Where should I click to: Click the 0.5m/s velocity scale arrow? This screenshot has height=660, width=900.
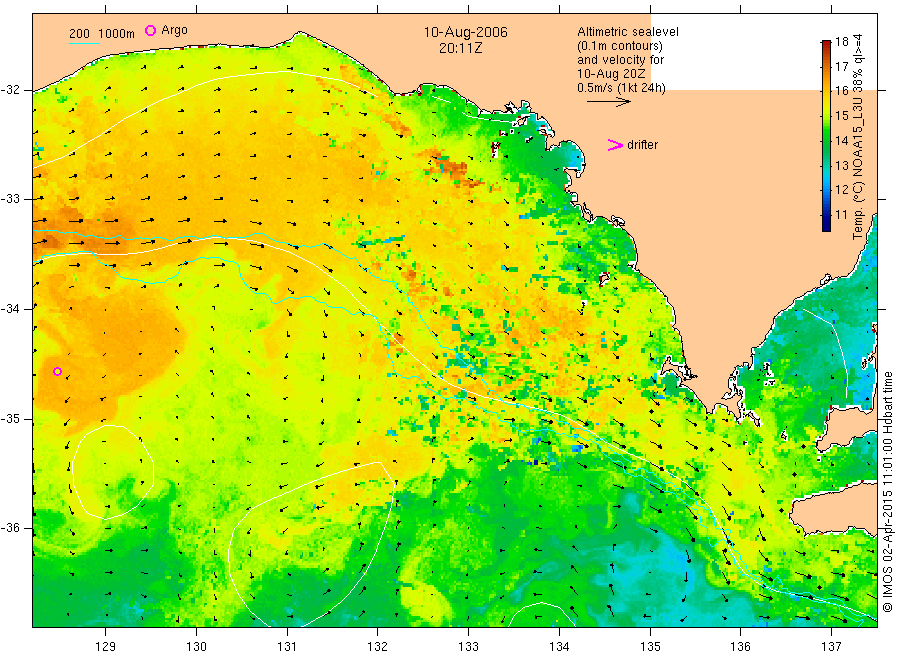click(x=608, y=102)
